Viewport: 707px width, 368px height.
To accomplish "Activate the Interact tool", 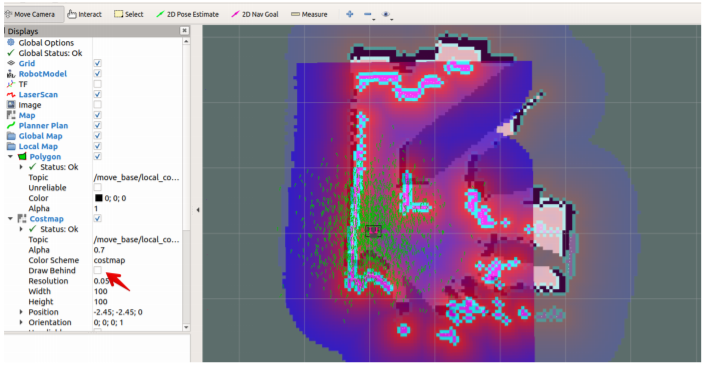I will pos(85,14).
